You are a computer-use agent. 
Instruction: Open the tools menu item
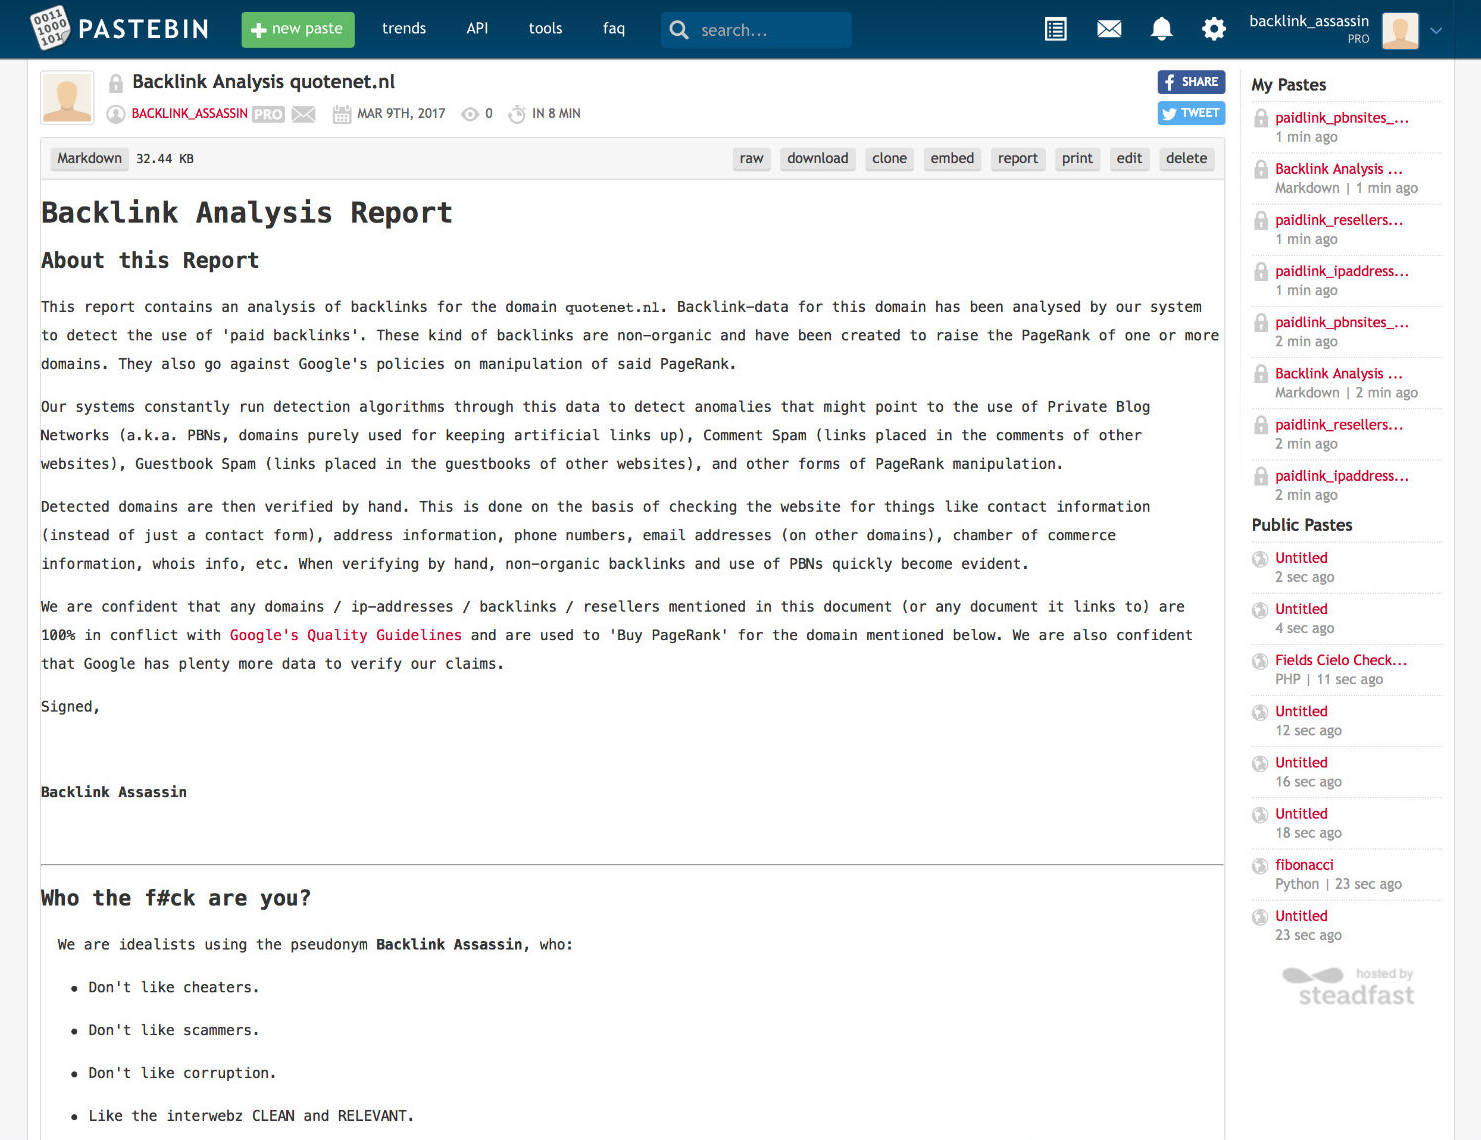pyautogui.click(x=545, y=28)
